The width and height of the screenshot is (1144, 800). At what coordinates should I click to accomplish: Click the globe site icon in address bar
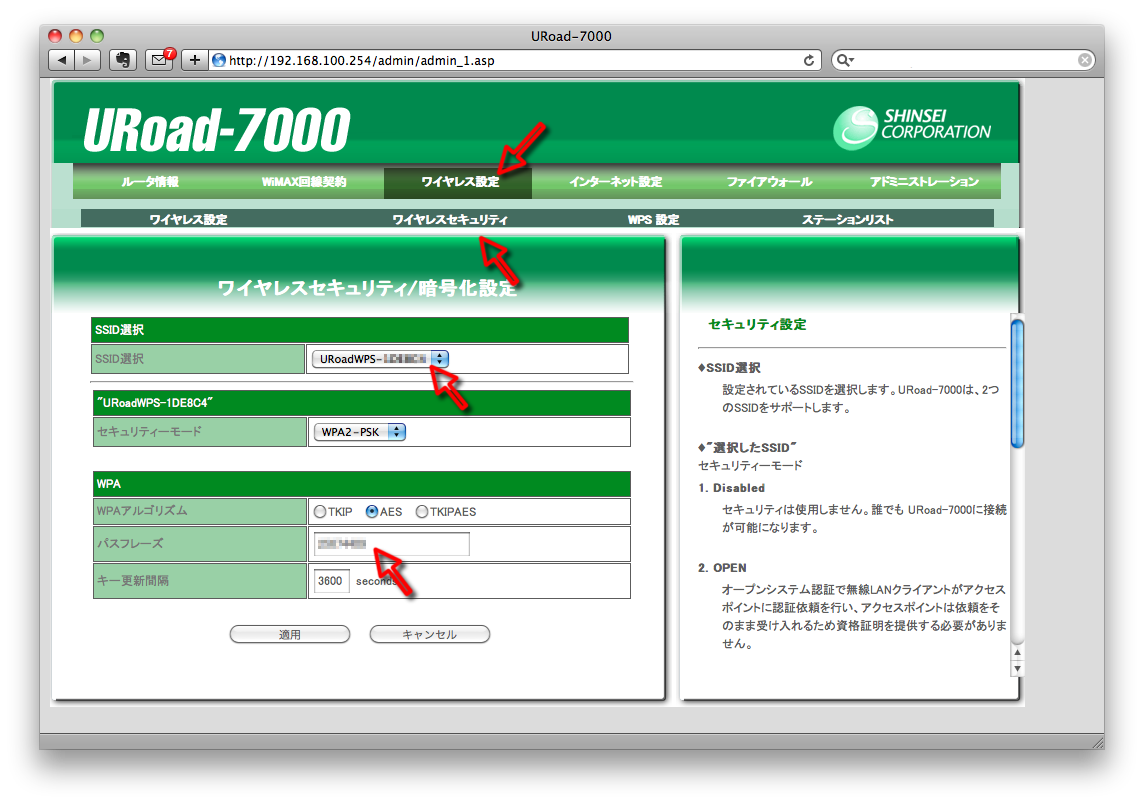click(218, 61)
